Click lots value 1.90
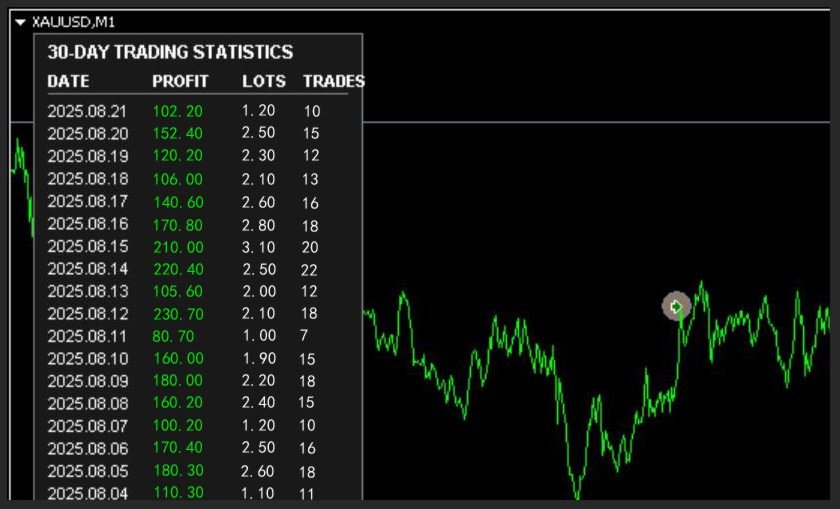This screenshot has height=509, width=840. [x=259, y=358]
